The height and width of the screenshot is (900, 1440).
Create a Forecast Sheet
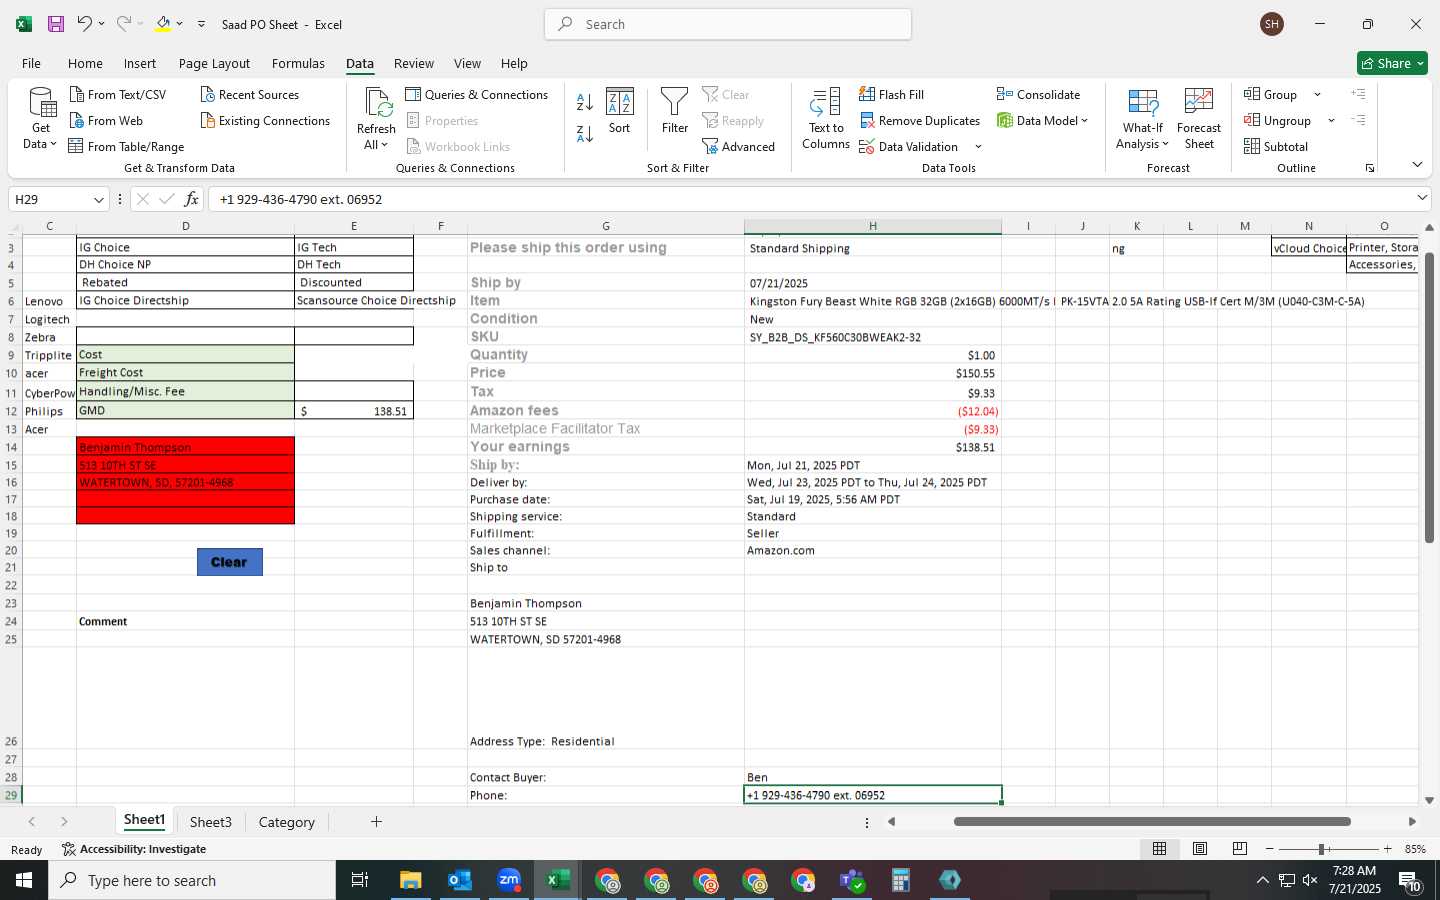point(1199,118)
